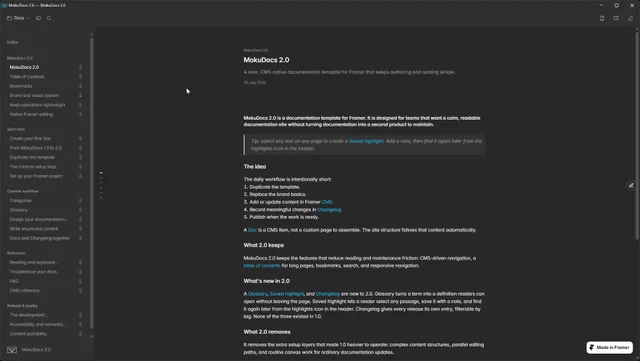Viewport: 640px width, 361px height.
Task: Open The minimal setup loop page
Action: [x=33, y=167]
